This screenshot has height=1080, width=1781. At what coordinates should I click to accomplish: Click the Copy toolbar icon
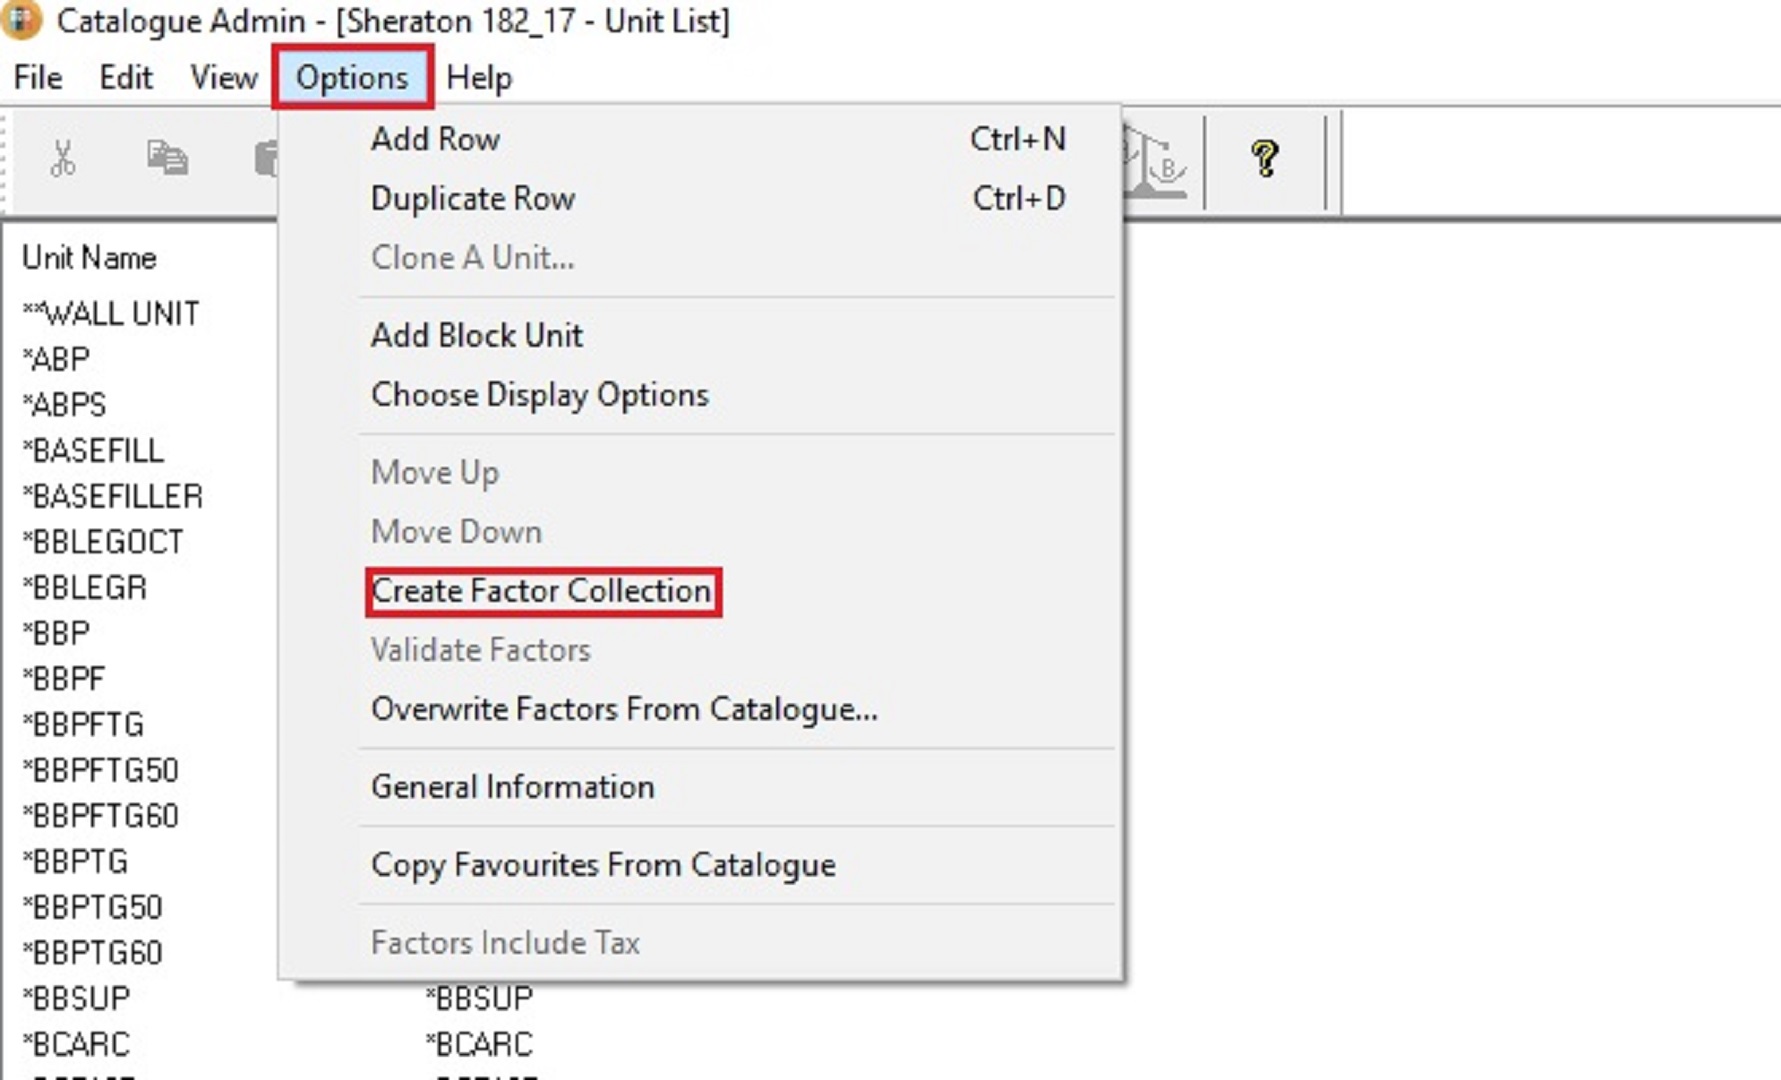tap(167, 158)
